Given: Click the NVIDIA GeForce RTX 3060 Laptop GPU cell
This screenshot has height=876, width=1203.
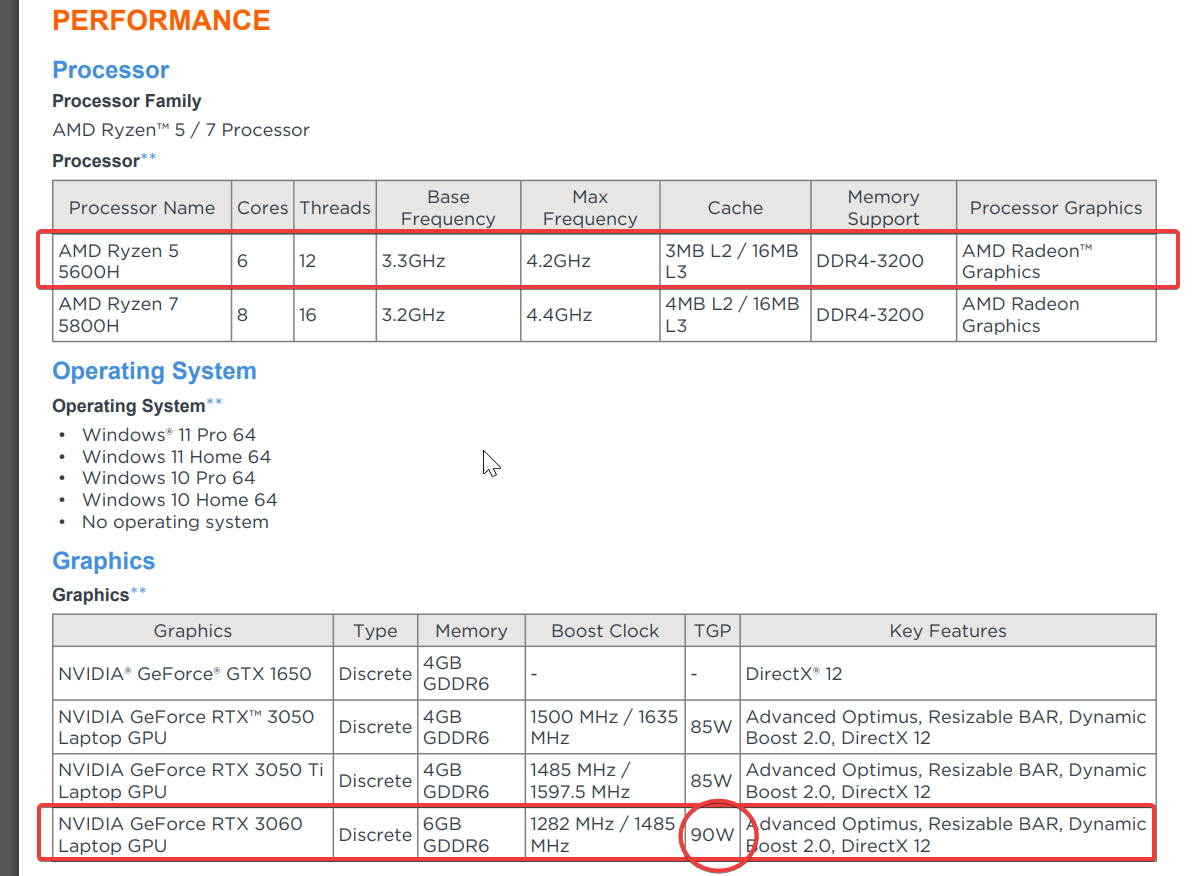Looking at the screenshot, I should [180, 834].
